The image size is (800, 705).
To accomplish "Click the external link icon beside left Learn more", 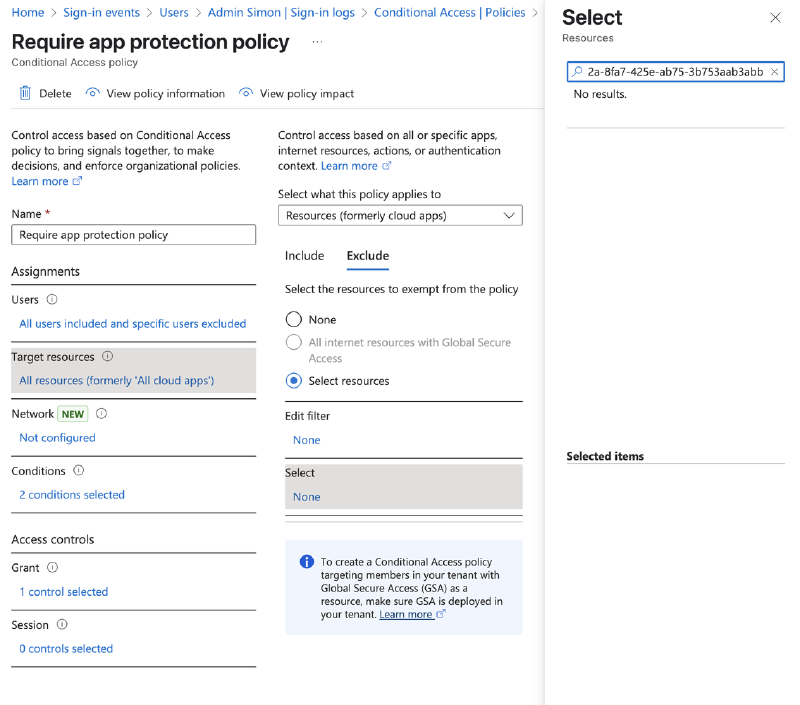I will [77, 181].
